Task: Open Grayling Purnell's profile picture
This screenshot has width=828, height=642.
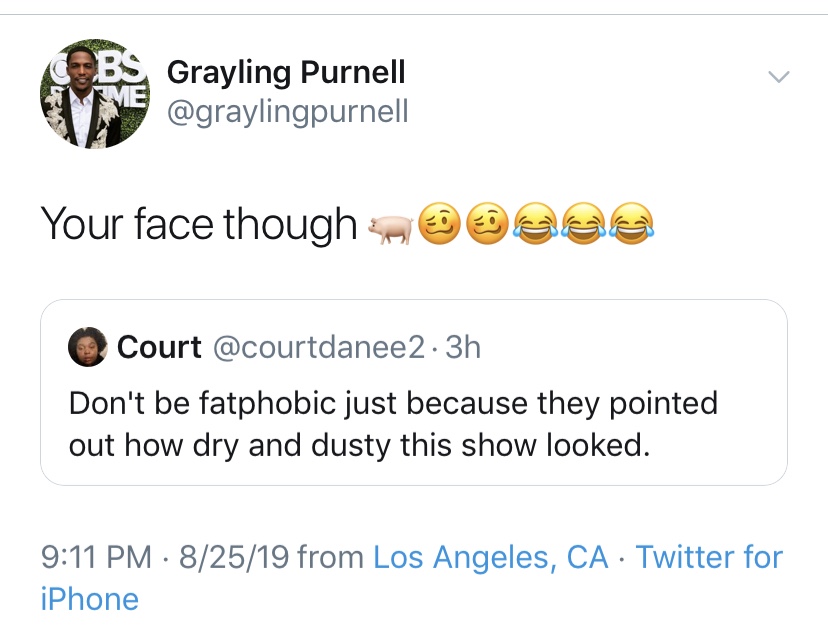Action: 93,97
